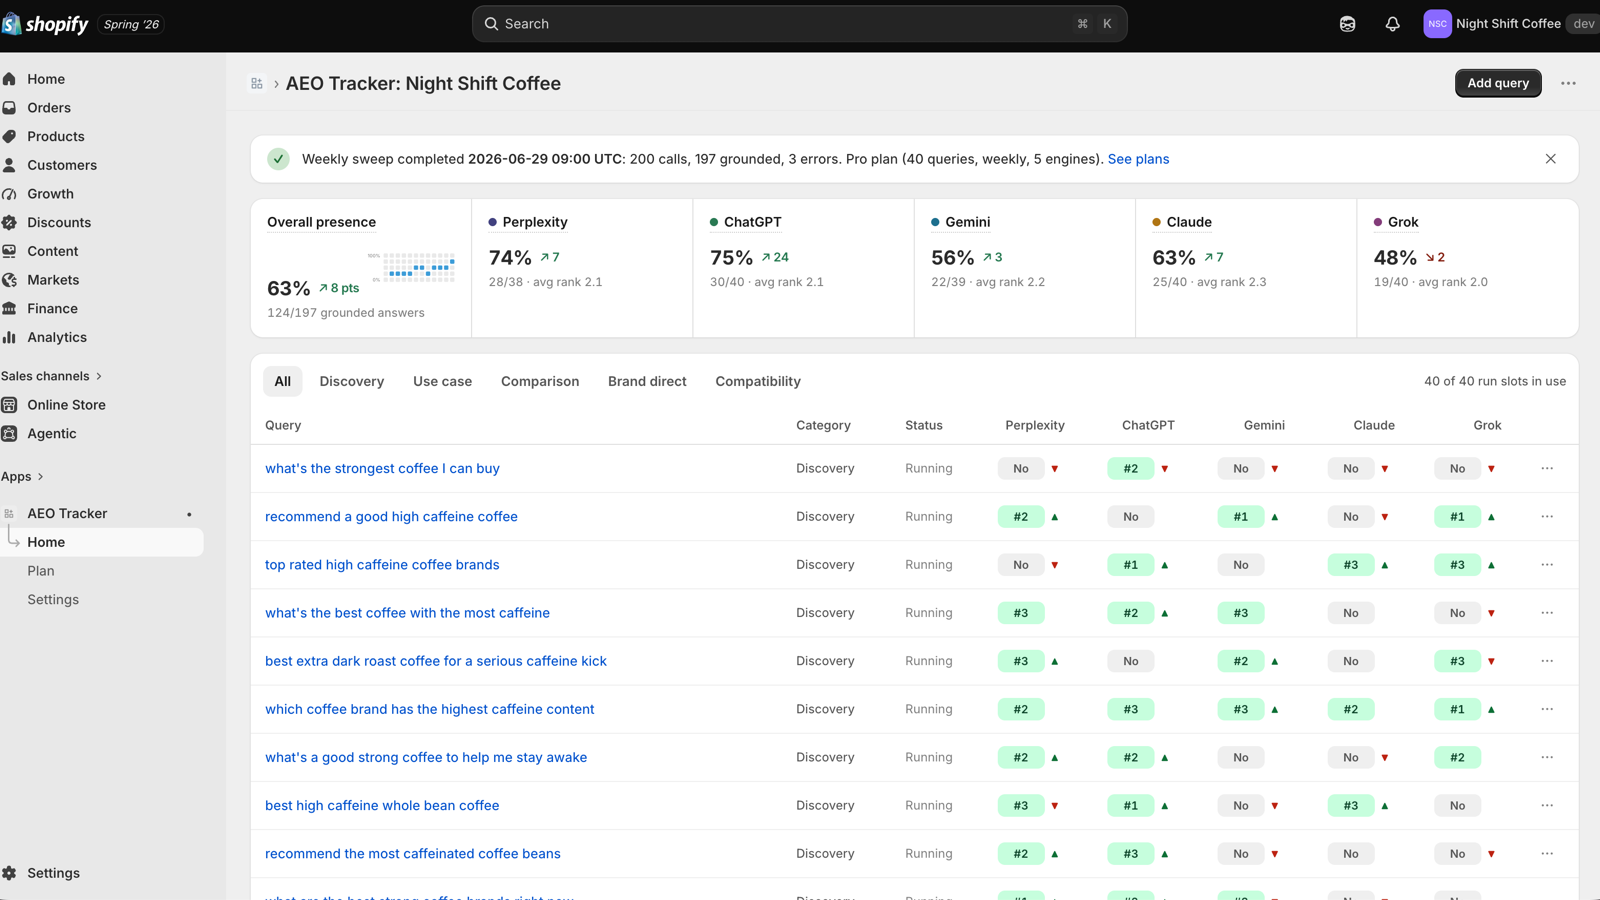Open Settings under AEO Tracker
This screenshot has height=900, width=1600.
53,600
